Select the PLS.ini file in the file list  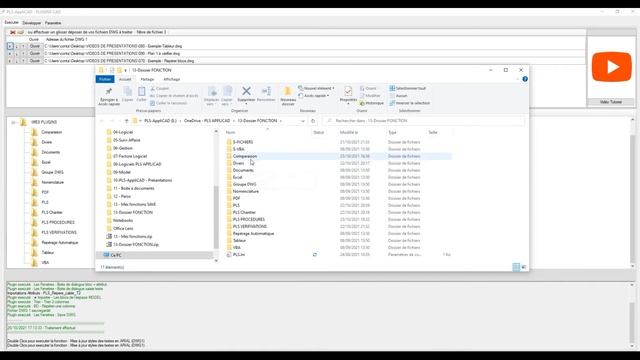(x=238, y=254)
